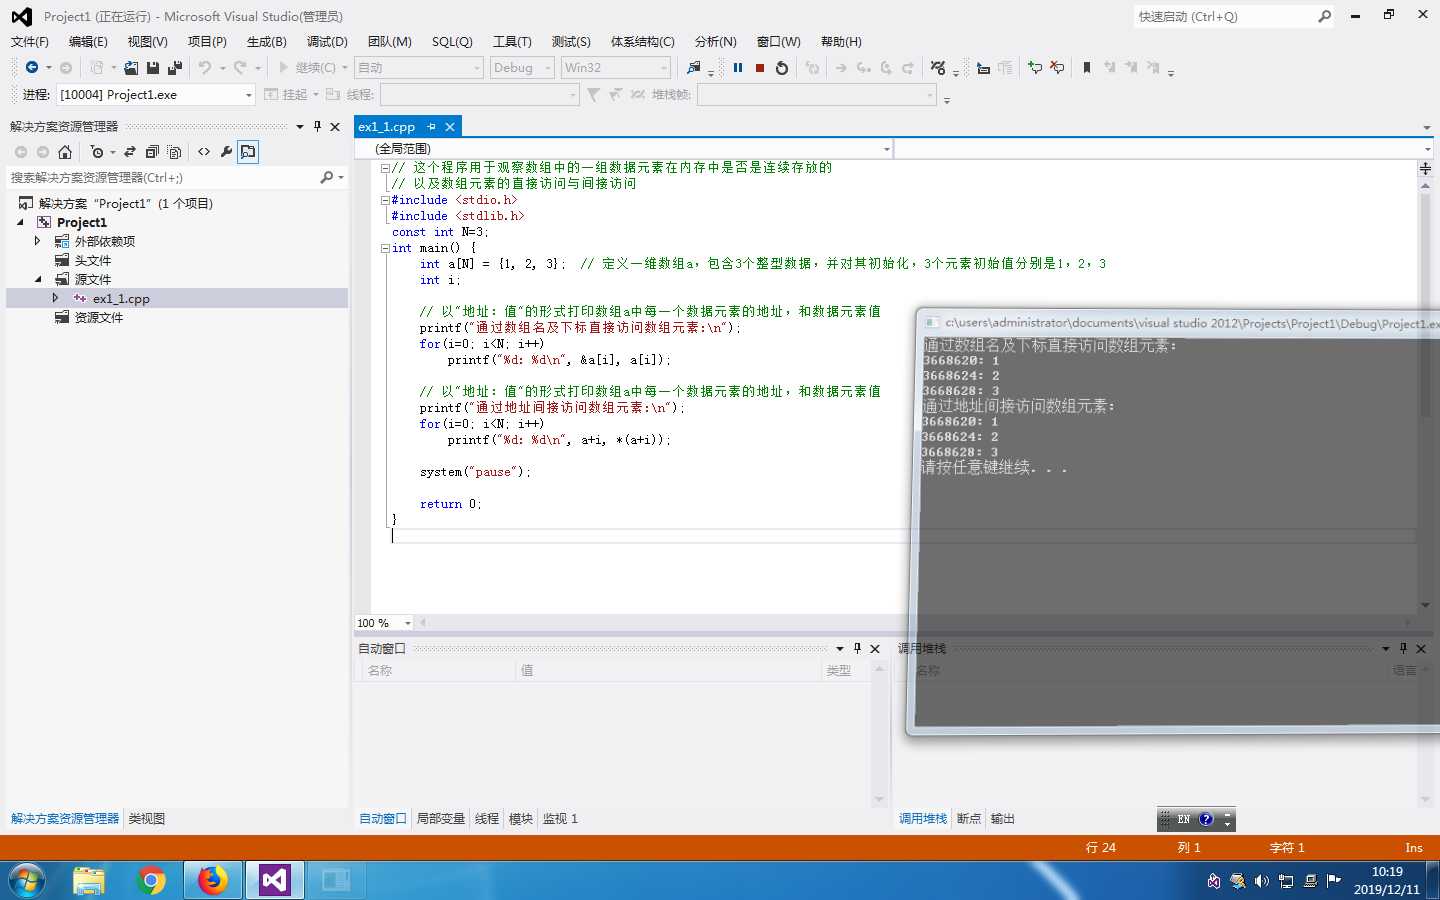
Task: Click volume icon in system tray
Action: click(x=1262, y=881)
